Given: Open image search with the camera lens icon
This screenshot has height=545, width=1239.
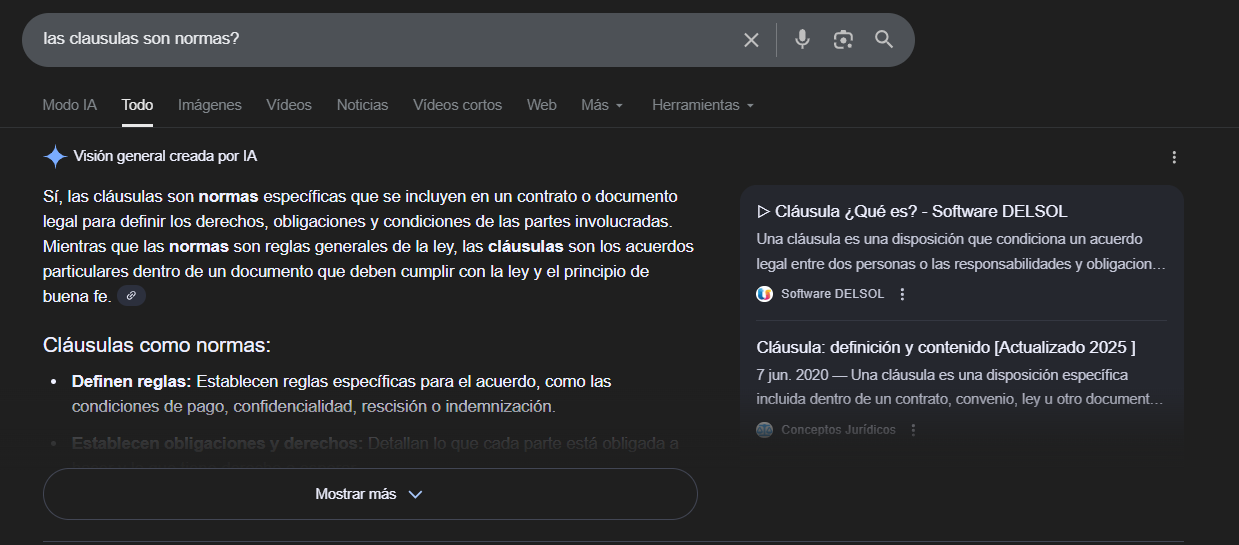Looking at the screenshot, I should tap(843, 39).
